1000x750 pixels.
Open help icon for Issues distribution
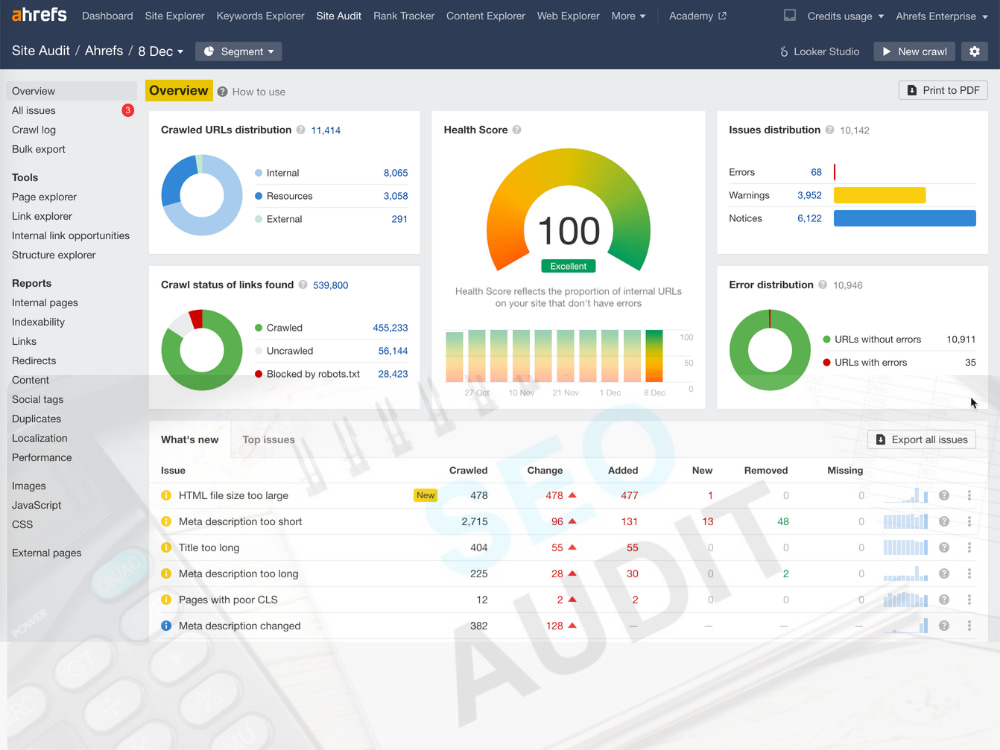tap(829, 129)
